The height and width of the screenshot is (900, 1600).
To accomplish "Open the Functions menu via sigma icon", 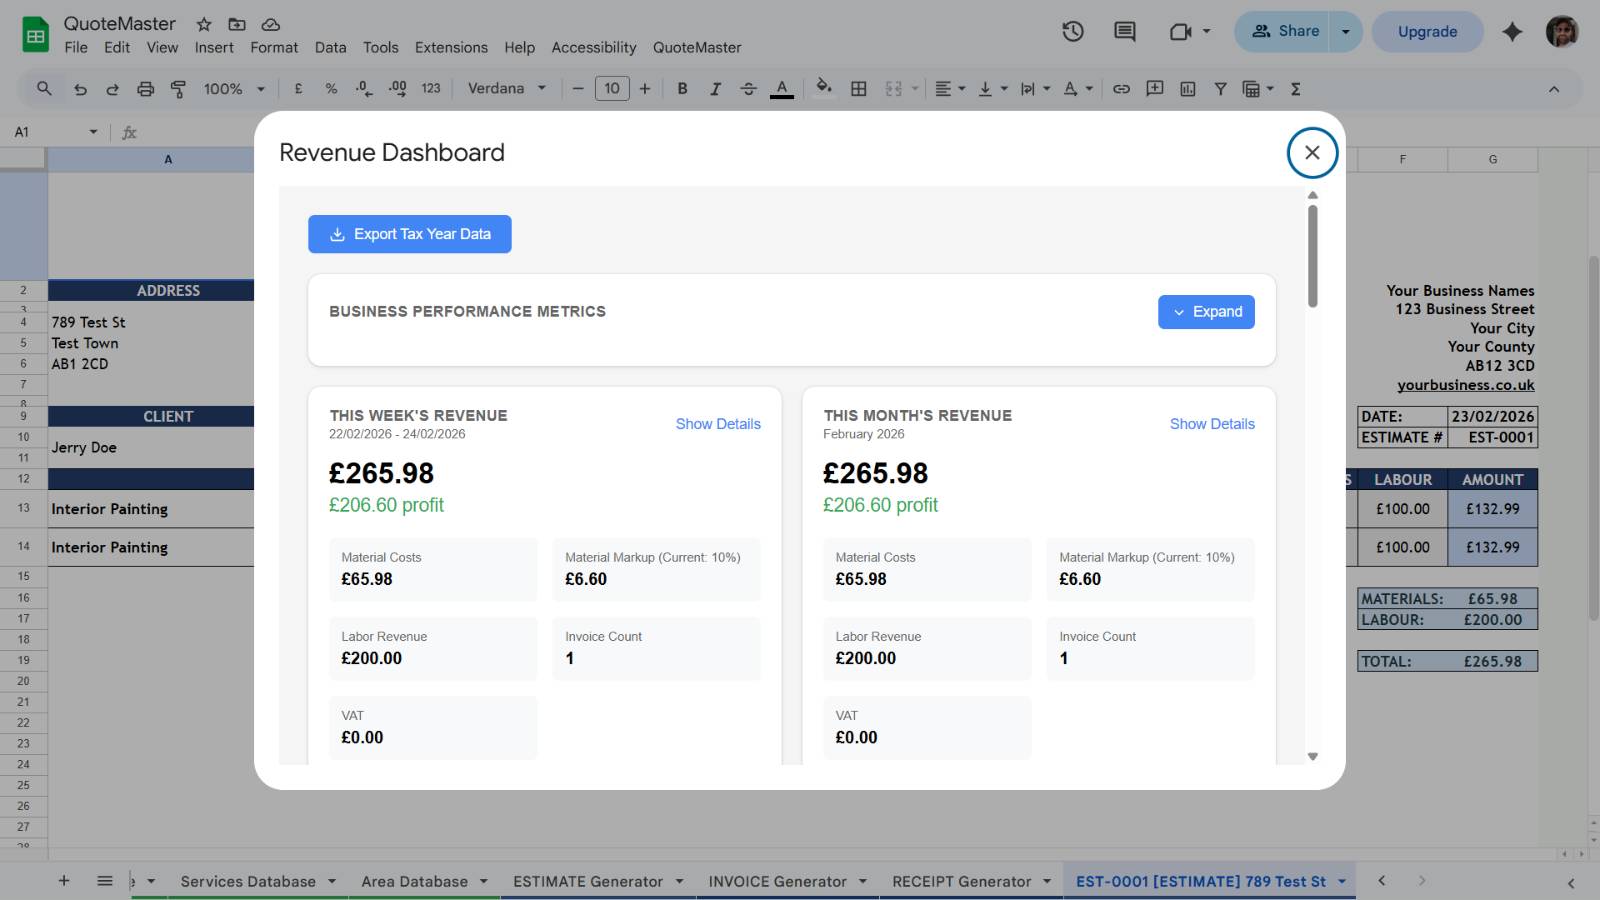I will 1294,88.
